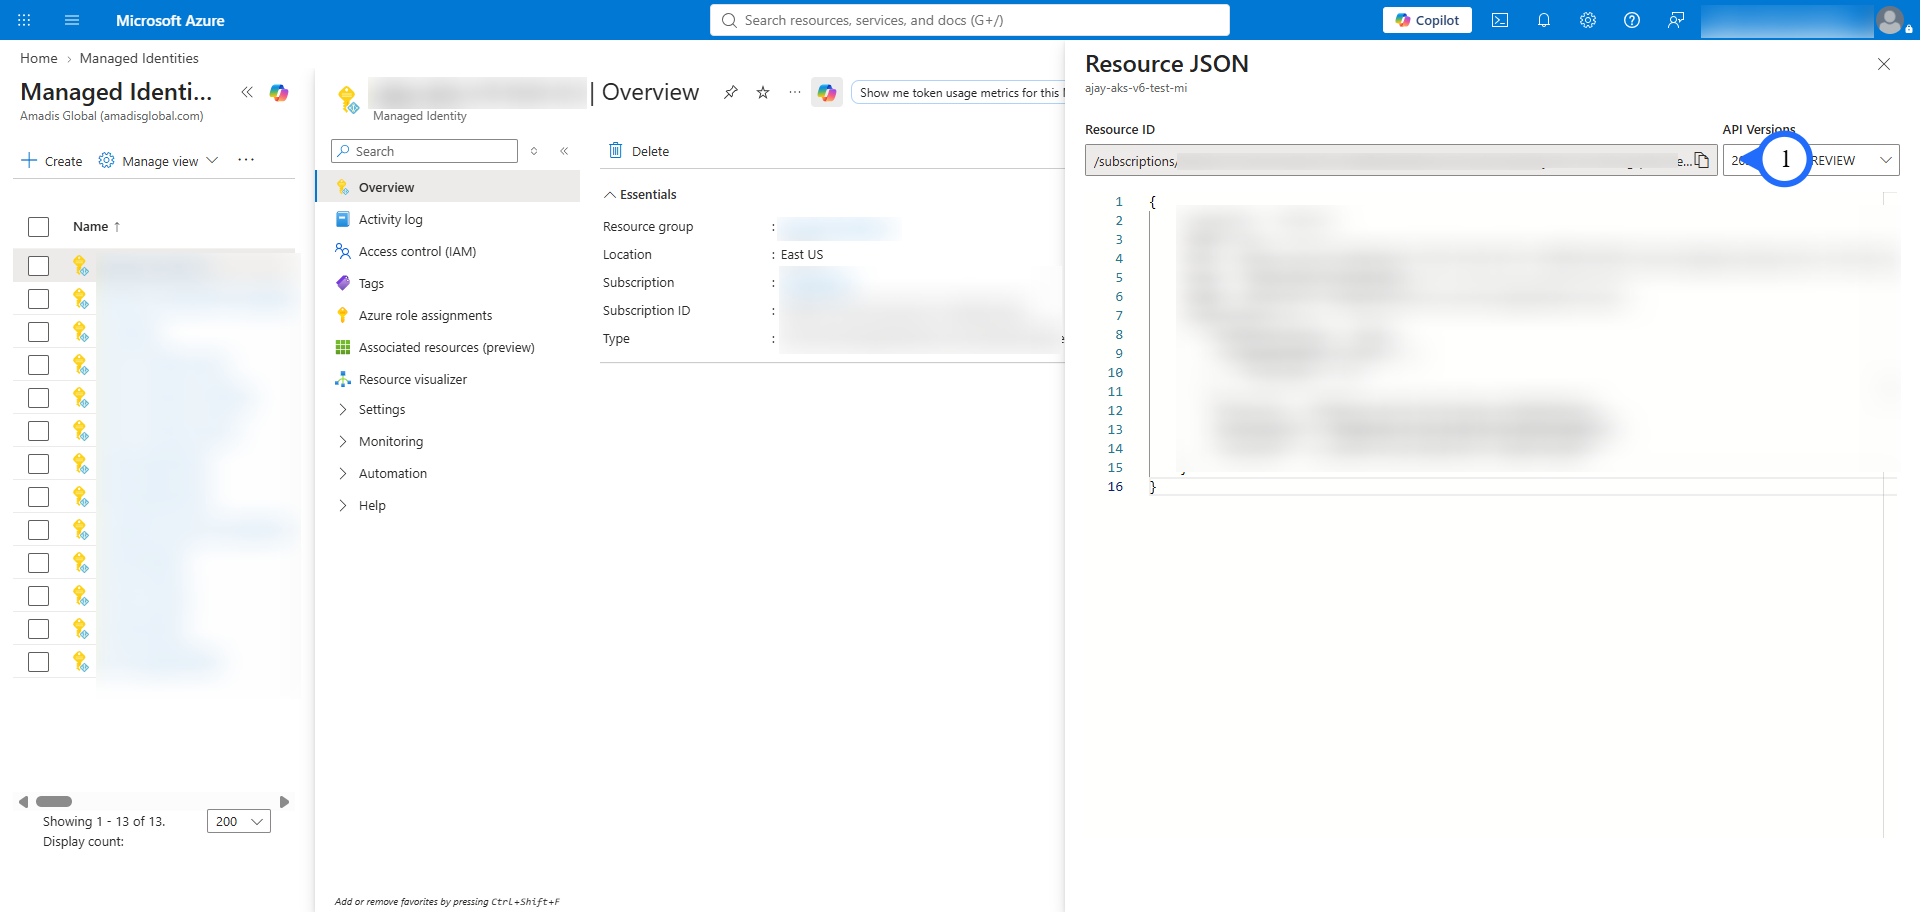Check the fifth identity row checkbox
This screenshot has width=1920, height=912.
[39, 398]
